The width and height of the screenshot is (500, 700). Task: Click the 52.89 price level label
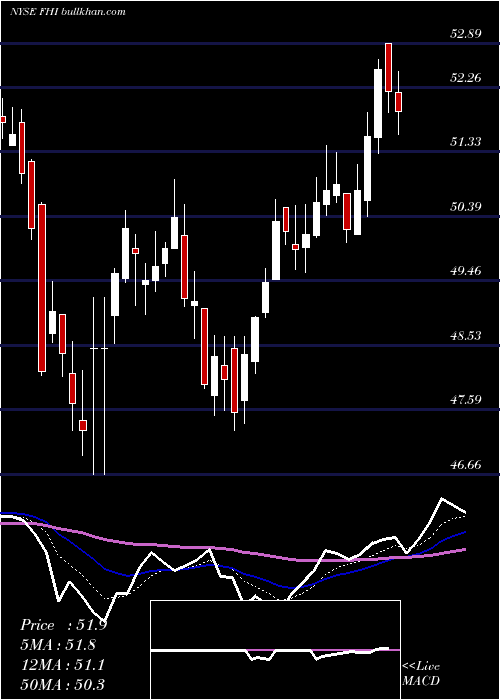(466, 34)
